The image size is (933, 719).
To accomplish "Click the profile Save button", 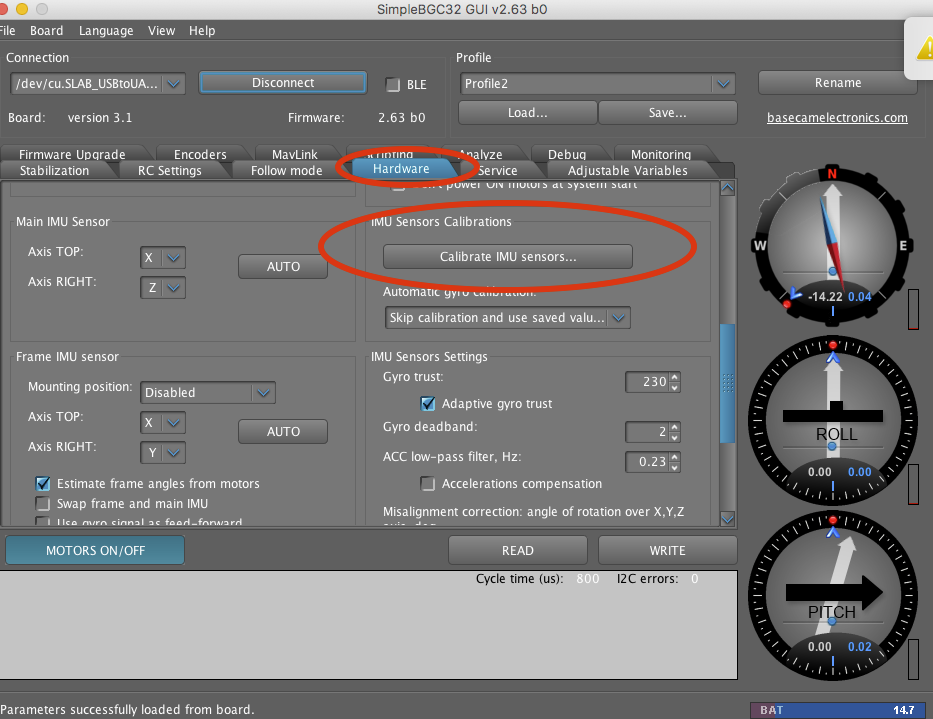I will coord(668,112).
